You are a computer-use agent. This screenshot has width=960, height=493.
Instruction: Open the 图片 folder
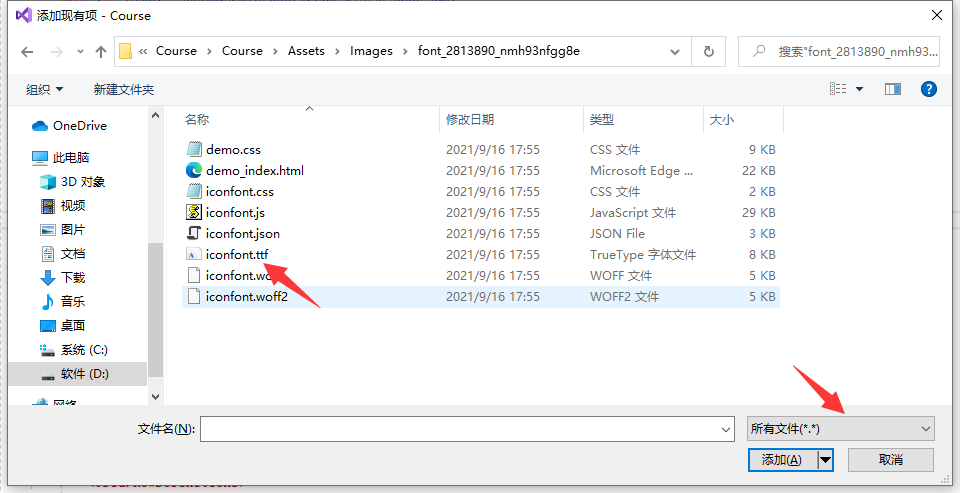tap(62, 230)
